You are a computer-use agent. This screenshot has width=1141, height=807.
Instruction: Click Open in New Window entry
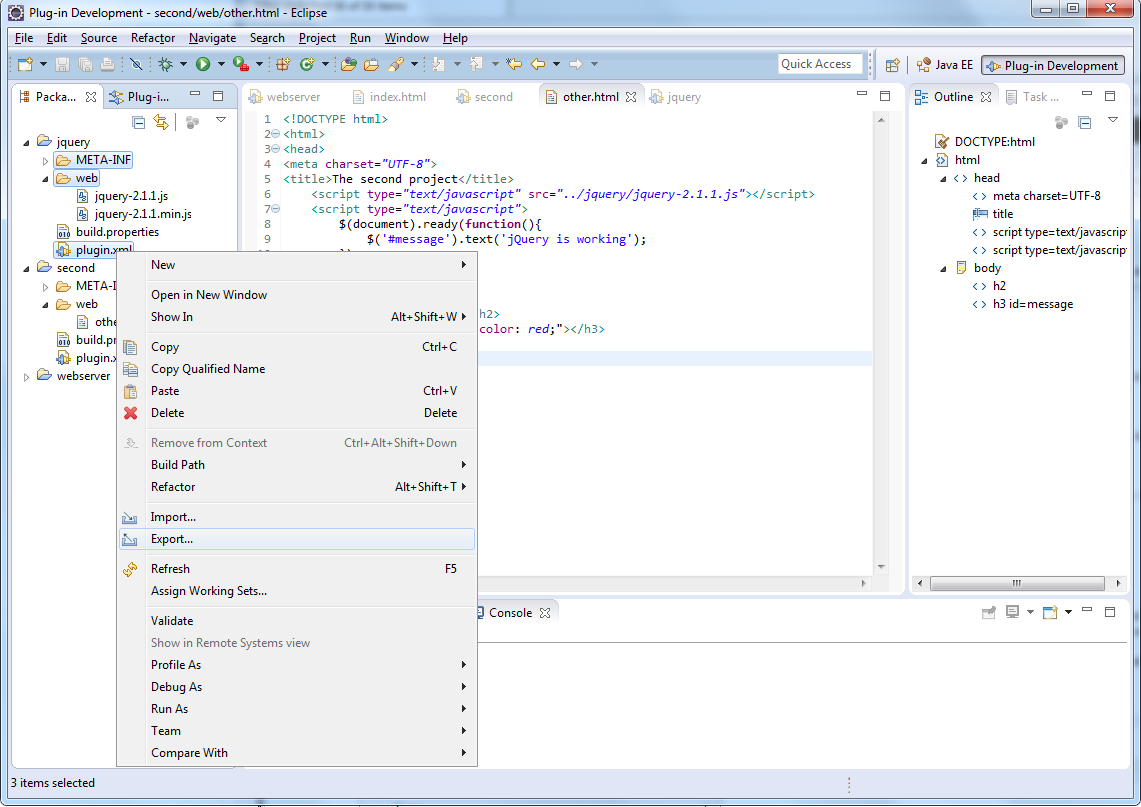pyautogui.click(x=297, y=295)
